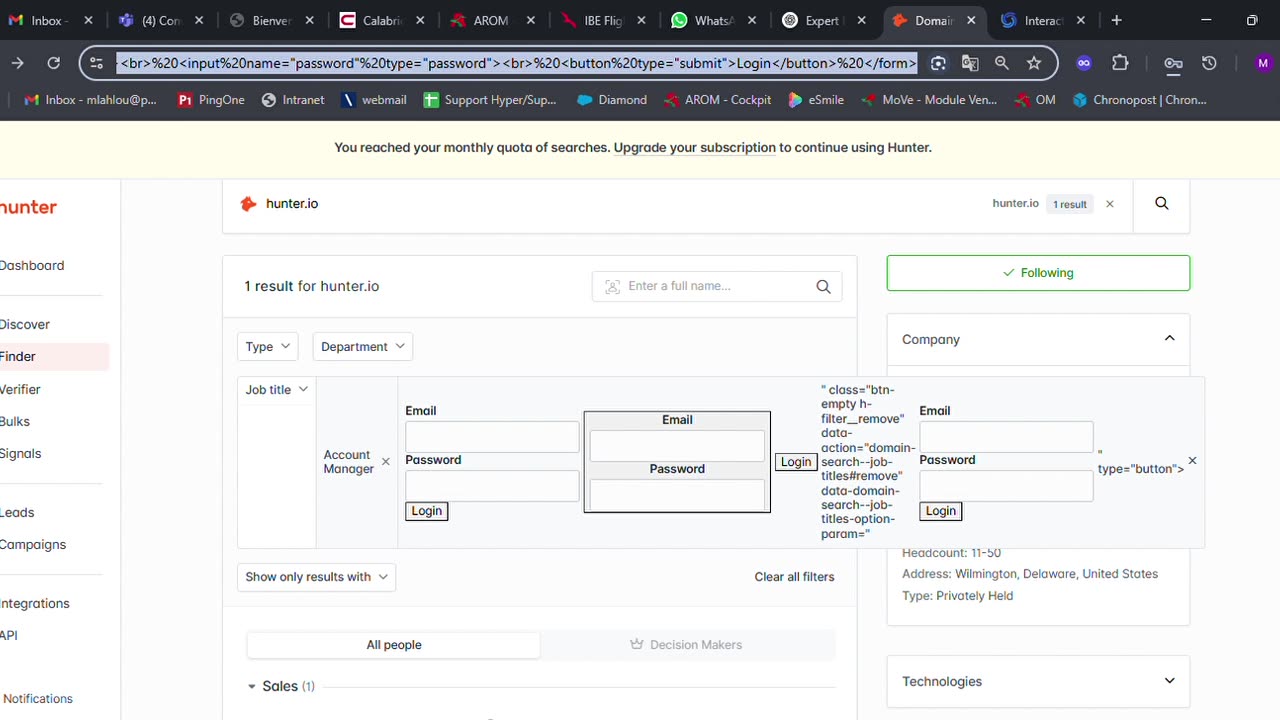This screenshot has height=720, width=1280.
Task: Click the Login button before type="button"> text
Action: coord(940,511)
